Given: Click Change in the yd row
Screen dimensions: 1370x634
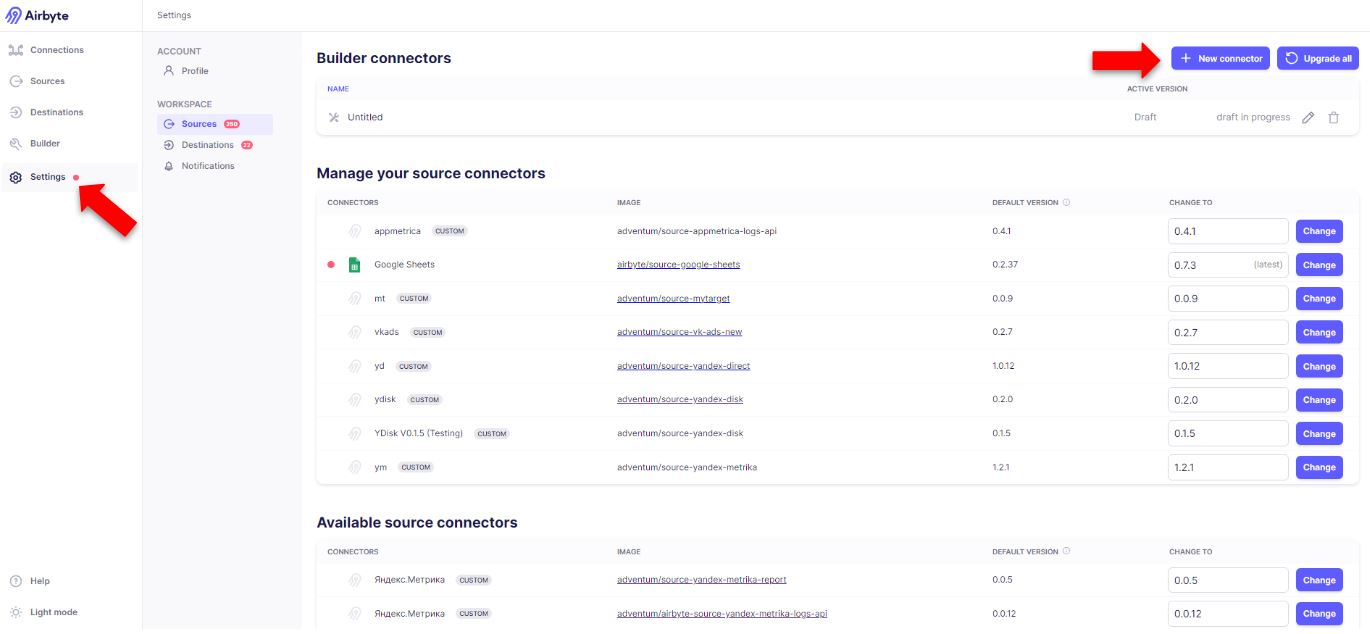Looking at the screenshot, I should [x=1319, y=366].
